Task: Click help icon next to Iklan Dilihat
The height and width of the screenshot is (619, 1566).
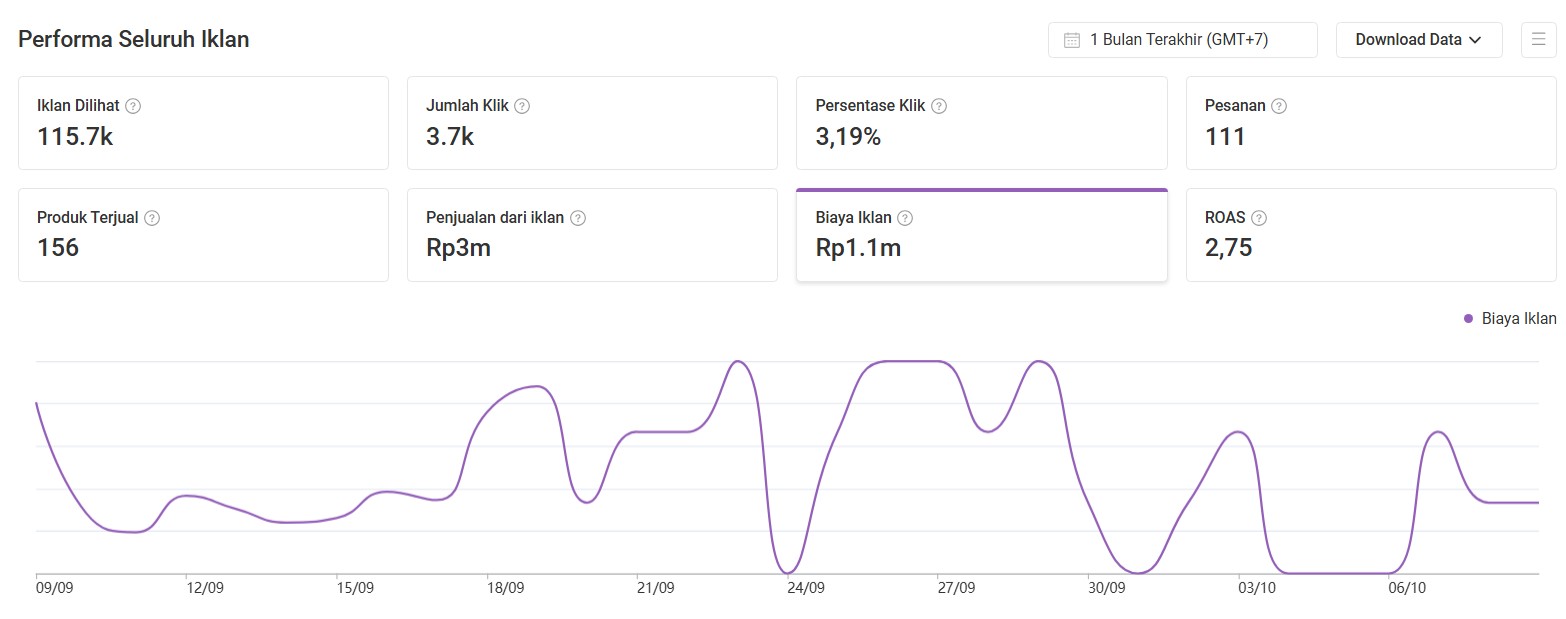Action: [133, 106]
